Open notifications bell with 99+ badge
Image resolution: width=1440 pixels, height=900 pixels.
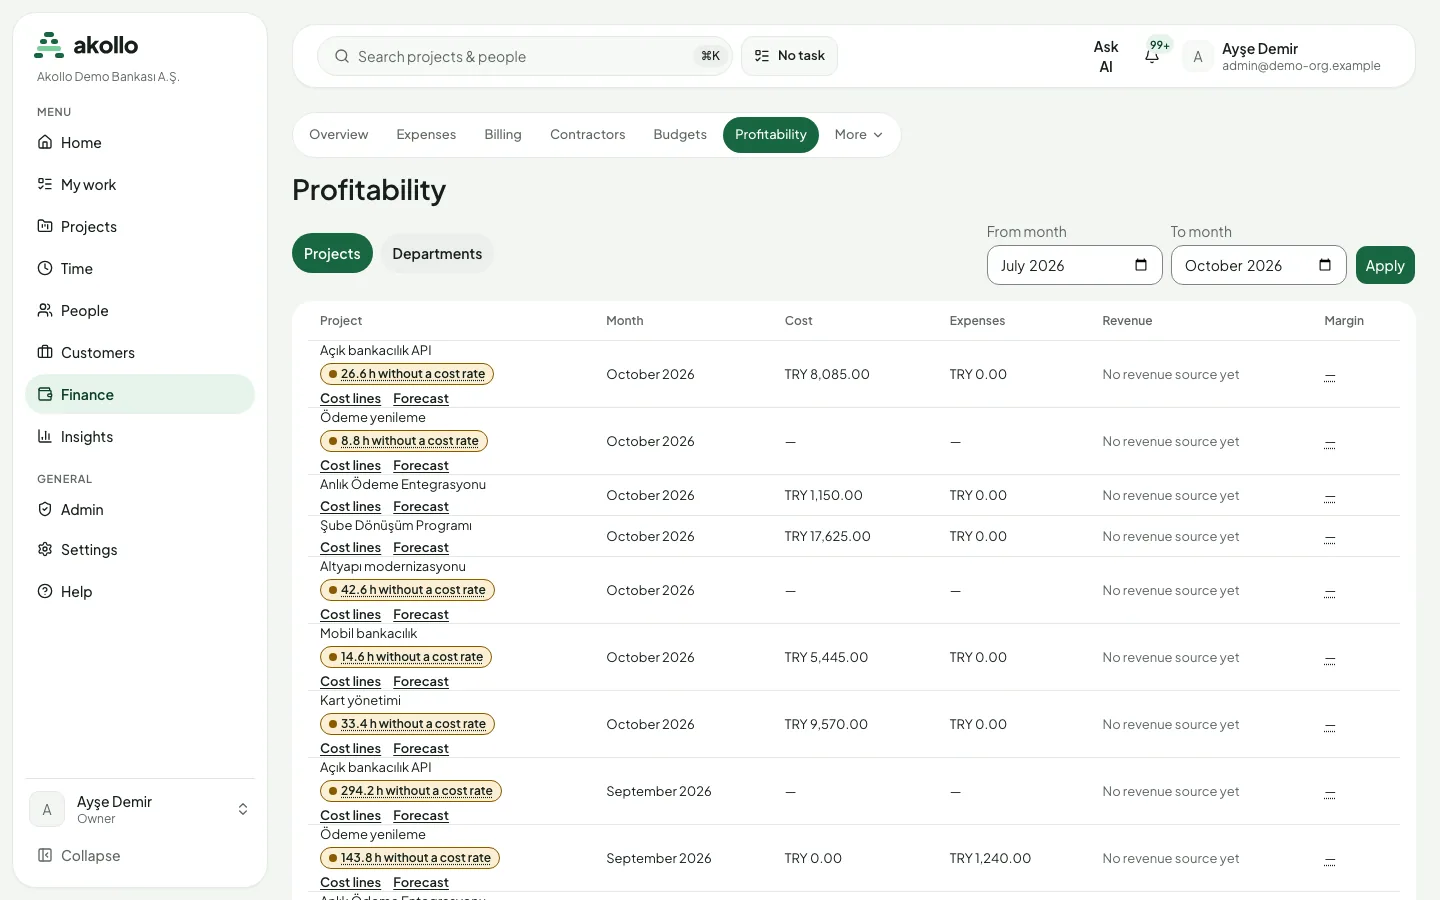[x=1153, y=55]
